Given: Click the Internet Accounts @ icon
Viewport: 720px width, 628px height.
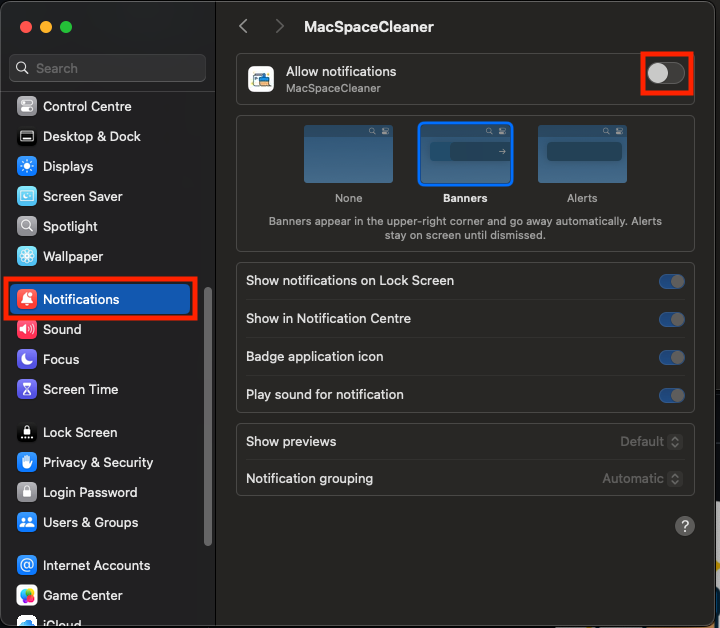Looking at the screenshot, I should click(x=27, y=565).
